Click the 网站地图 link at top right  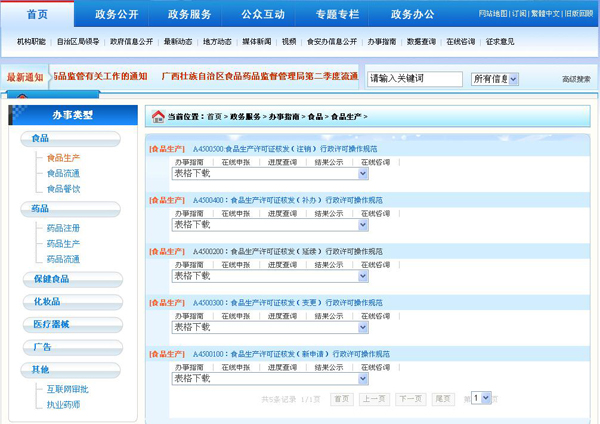point(492,14)
